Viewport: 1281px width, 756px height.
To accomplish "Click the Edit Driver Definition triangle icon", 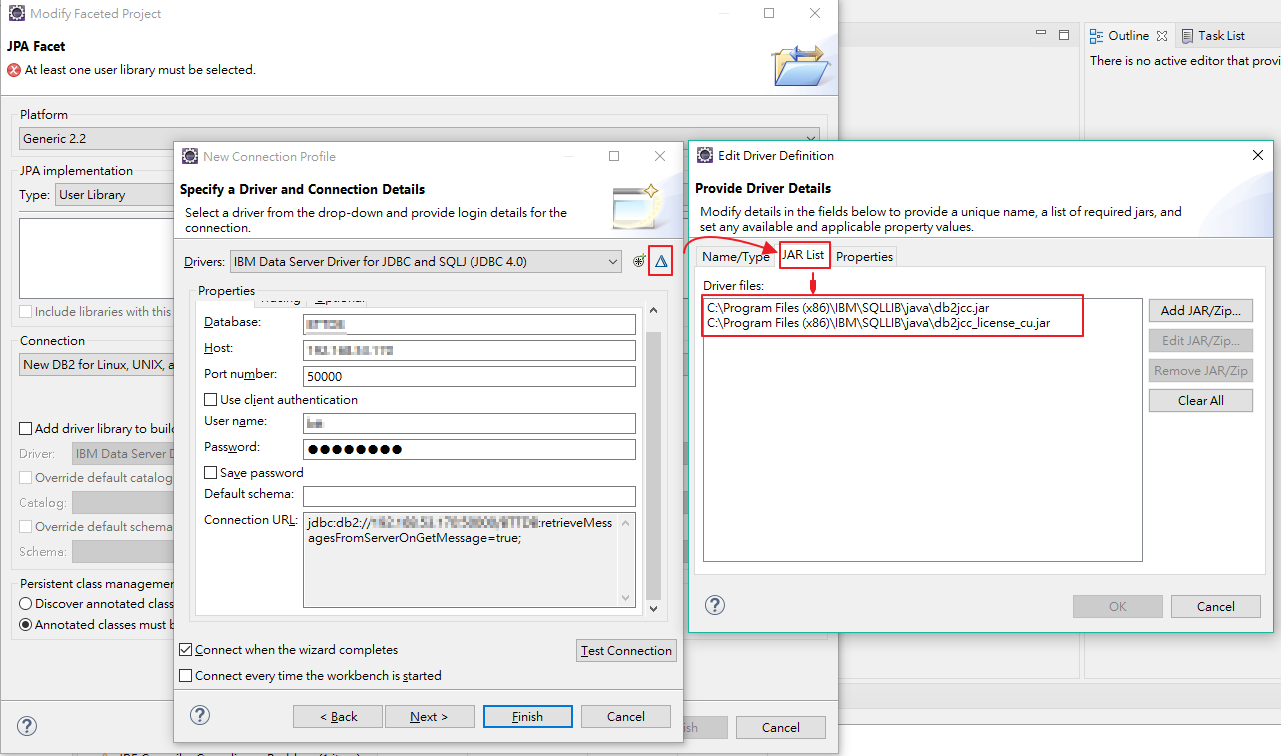I will click(660, 261).
